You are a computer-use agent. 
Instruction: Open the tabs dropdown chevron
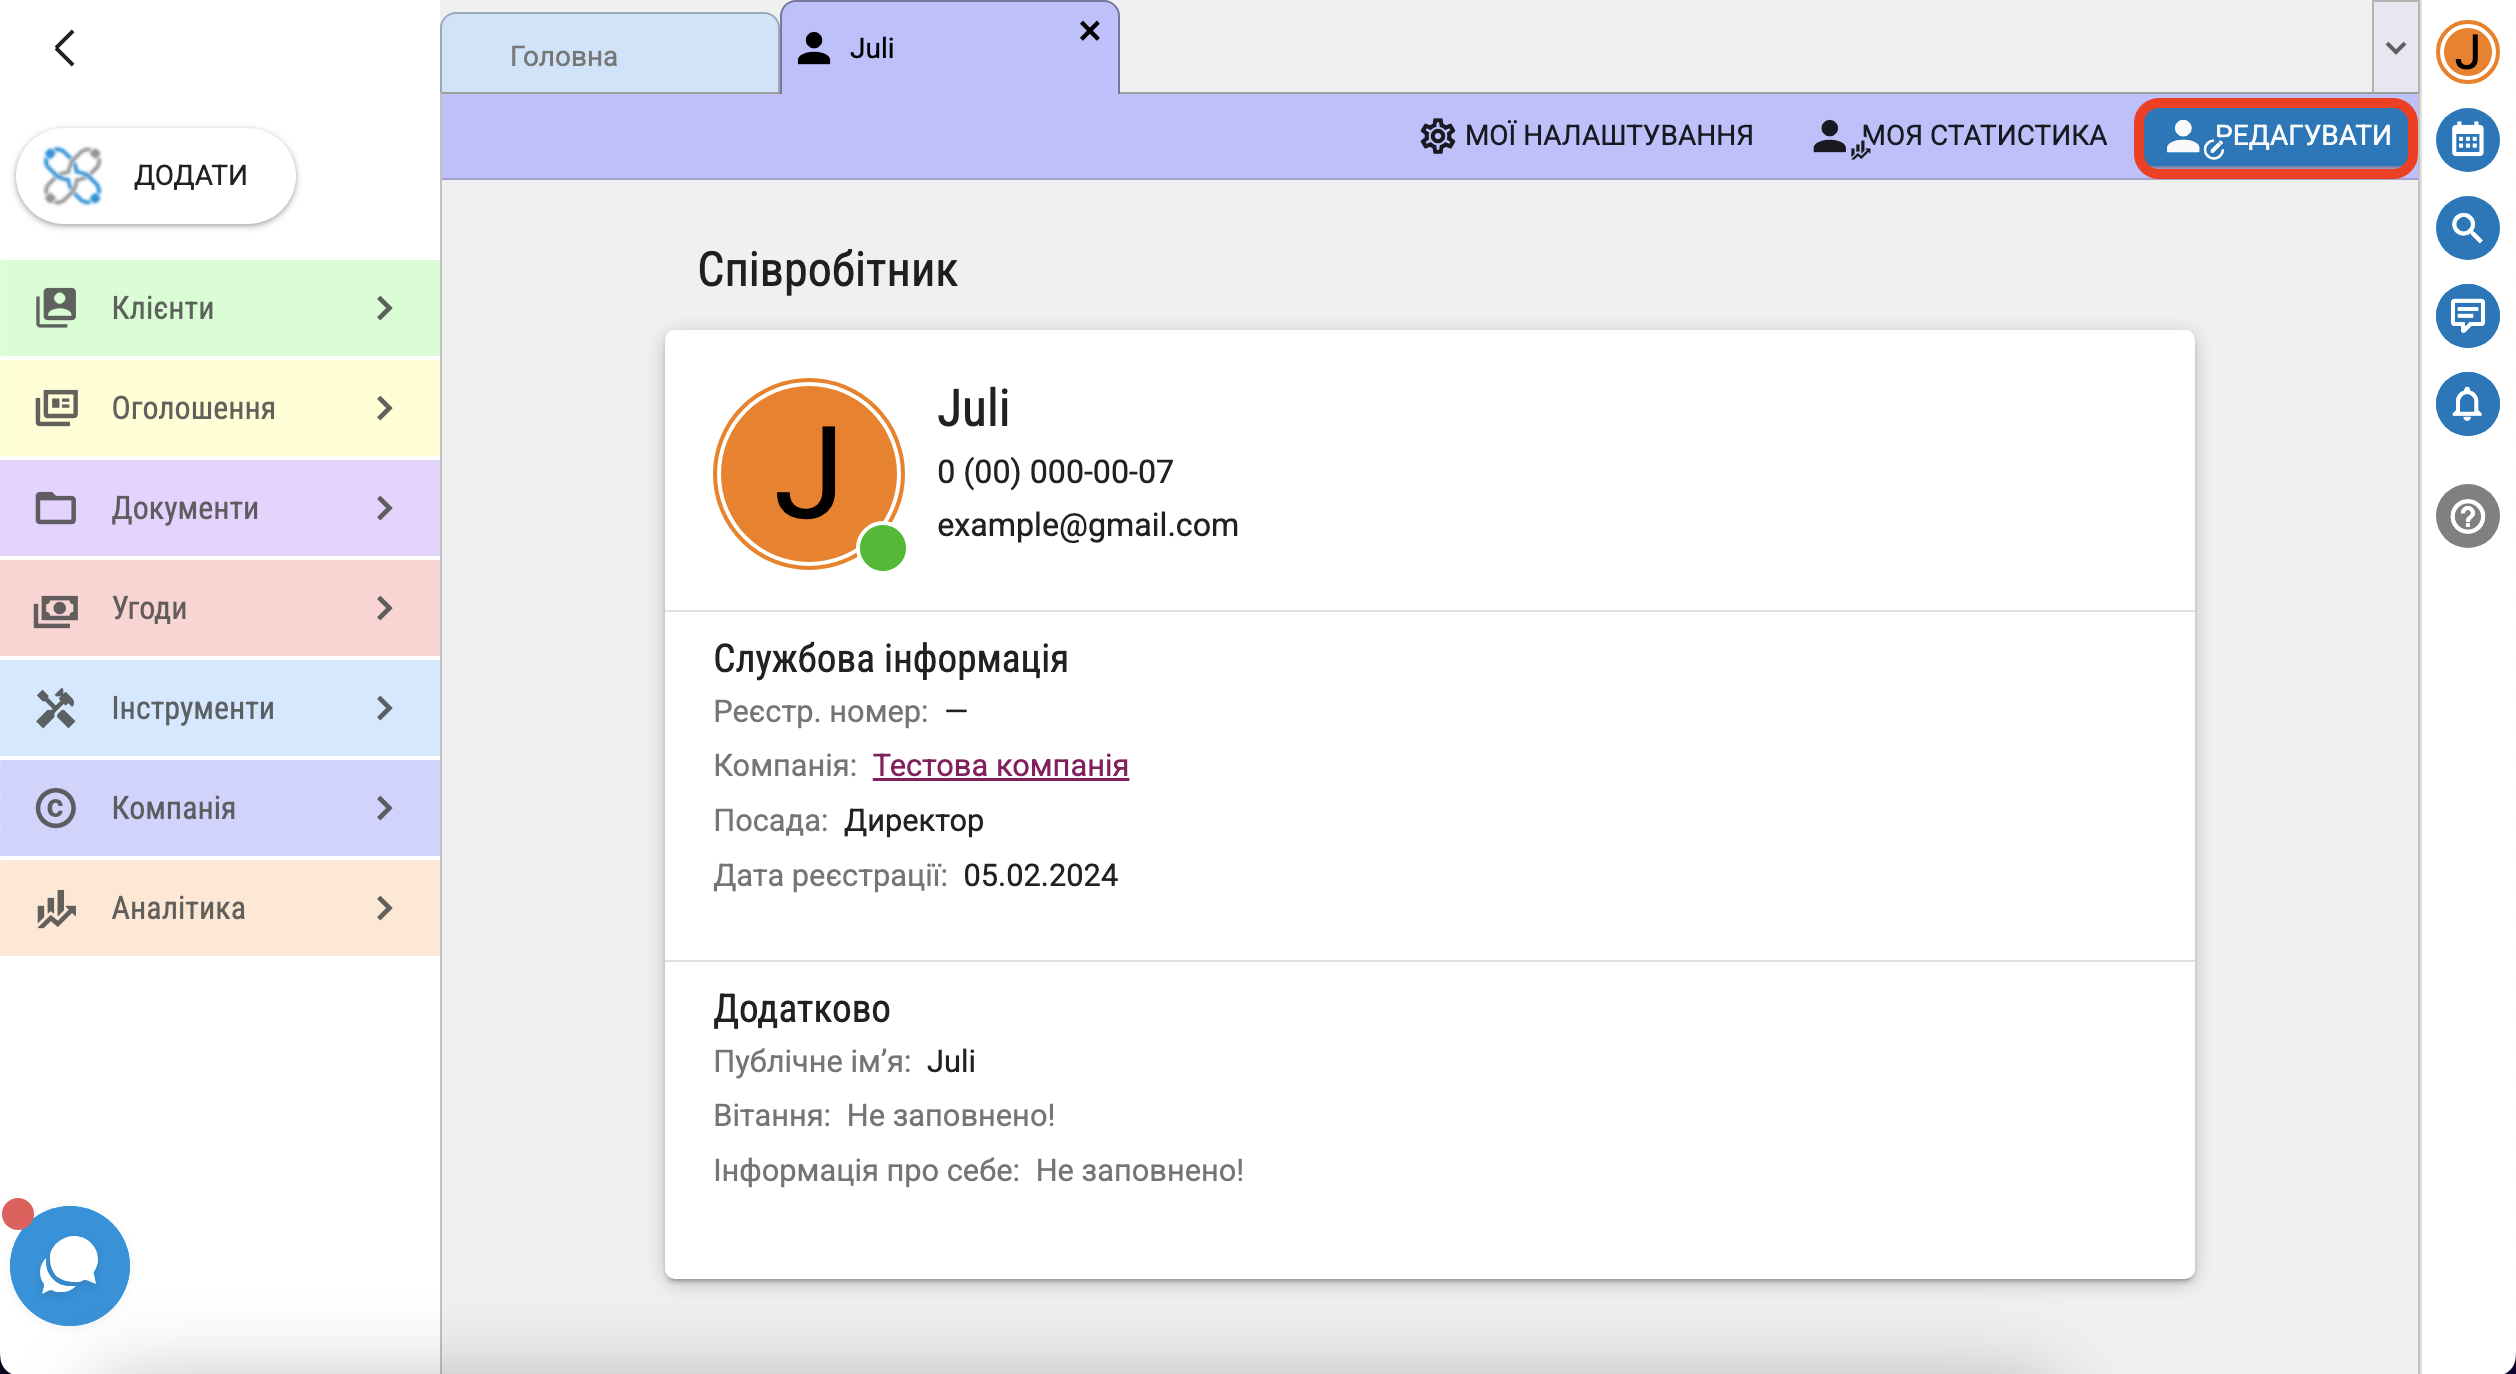(2395, 48)
